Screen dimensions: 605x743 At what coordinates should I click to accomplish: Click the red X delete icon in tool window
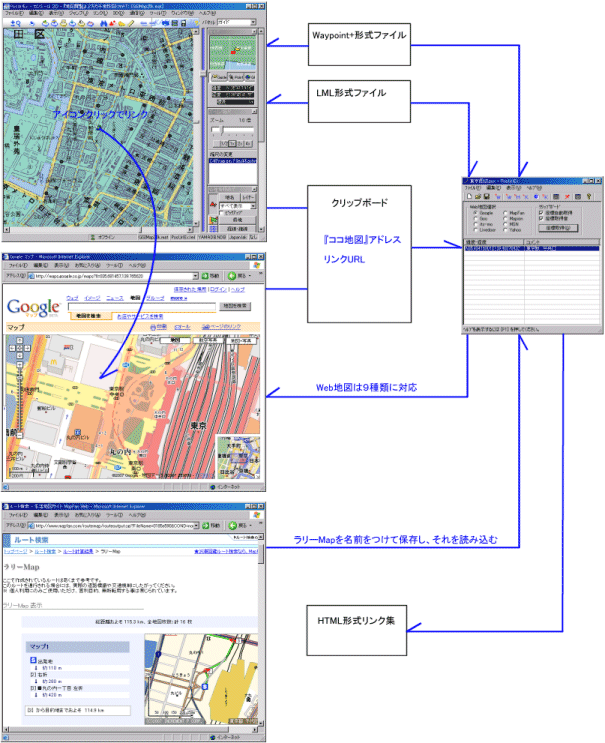pos(567,196)
